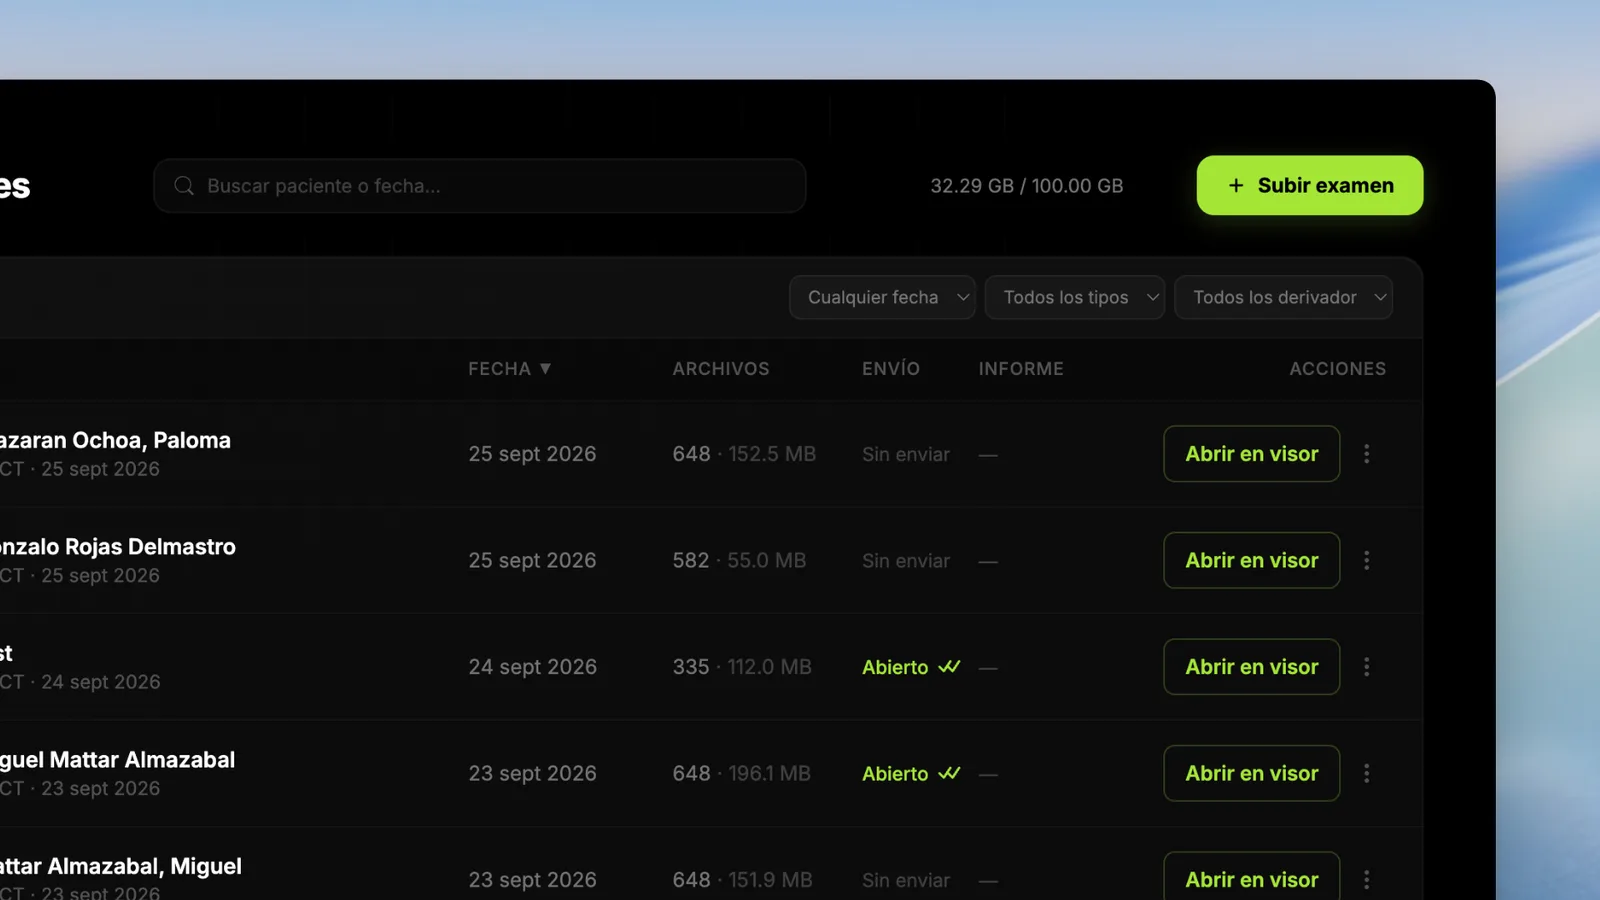1600x900 pixels.
Task: Click the FECHA date in the 151.9 MB row
Action: coord(532,880)
